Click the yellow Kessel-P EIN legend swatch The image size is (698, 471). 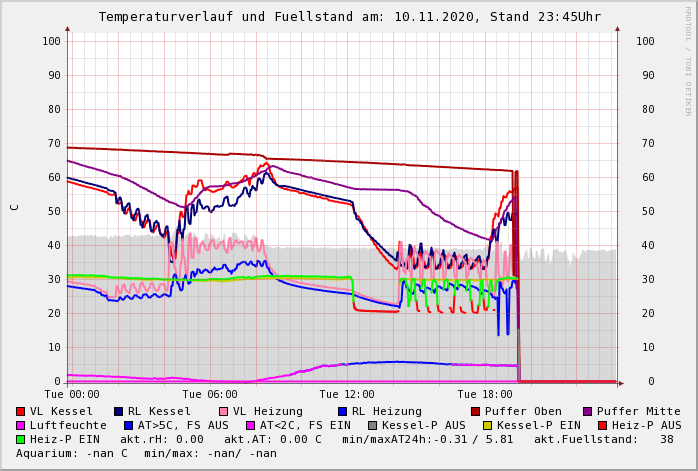coord(489,425)
